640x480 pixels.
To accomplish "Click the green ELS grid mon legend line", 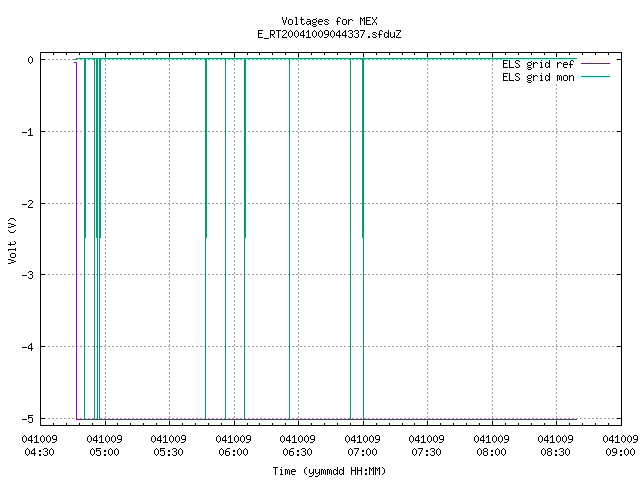I will coord(595,77).
